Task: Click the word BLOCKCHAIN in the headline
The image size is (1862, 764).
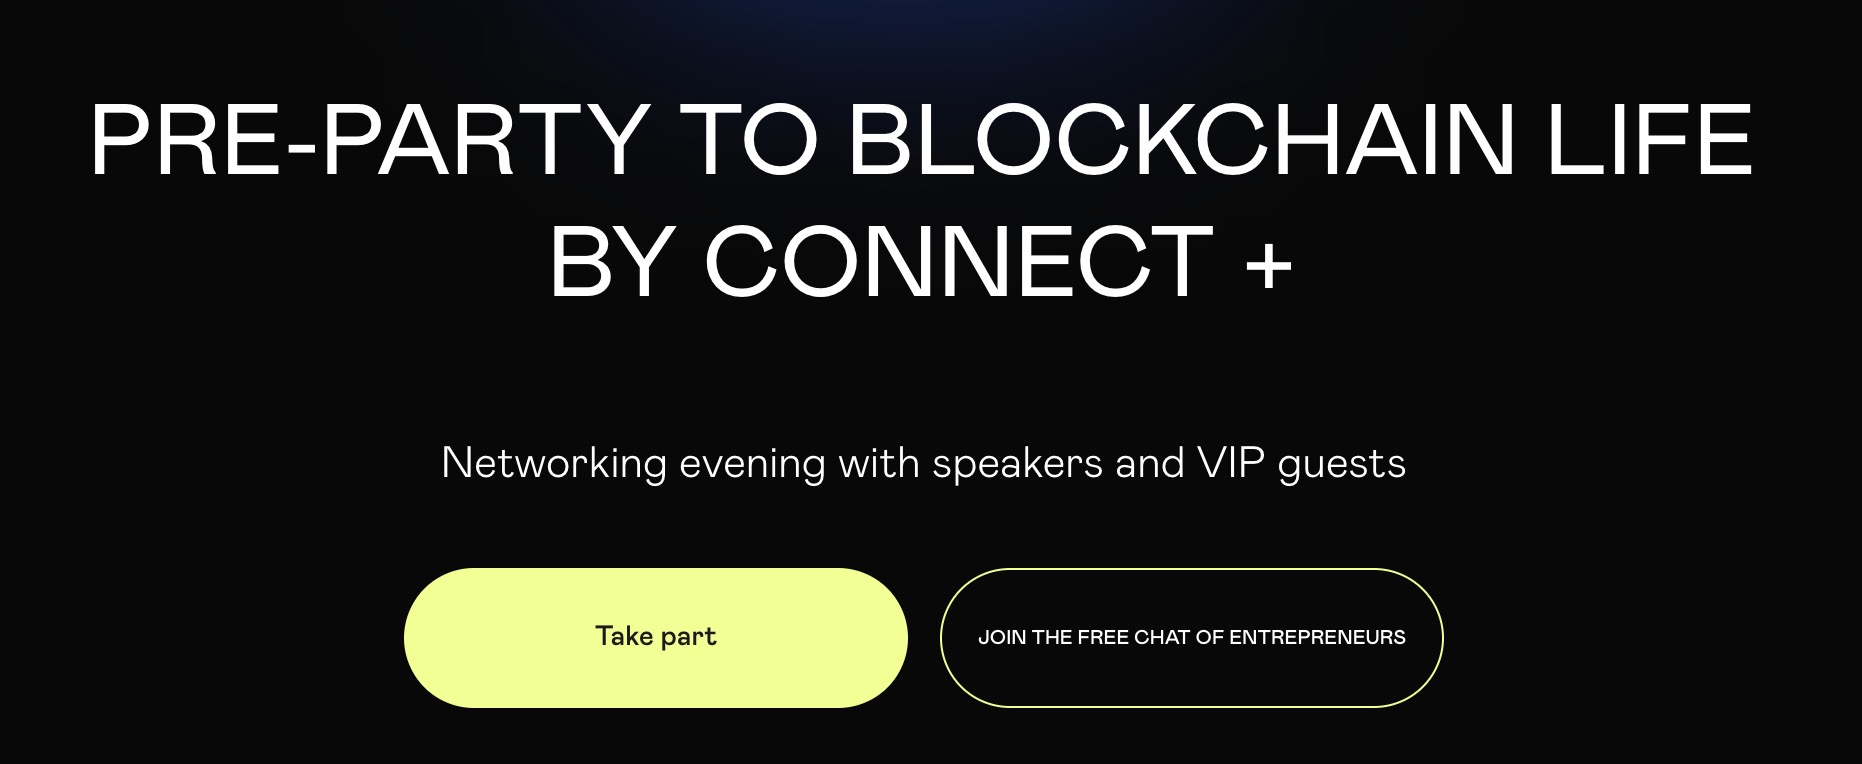Action: coord(1182,141)
